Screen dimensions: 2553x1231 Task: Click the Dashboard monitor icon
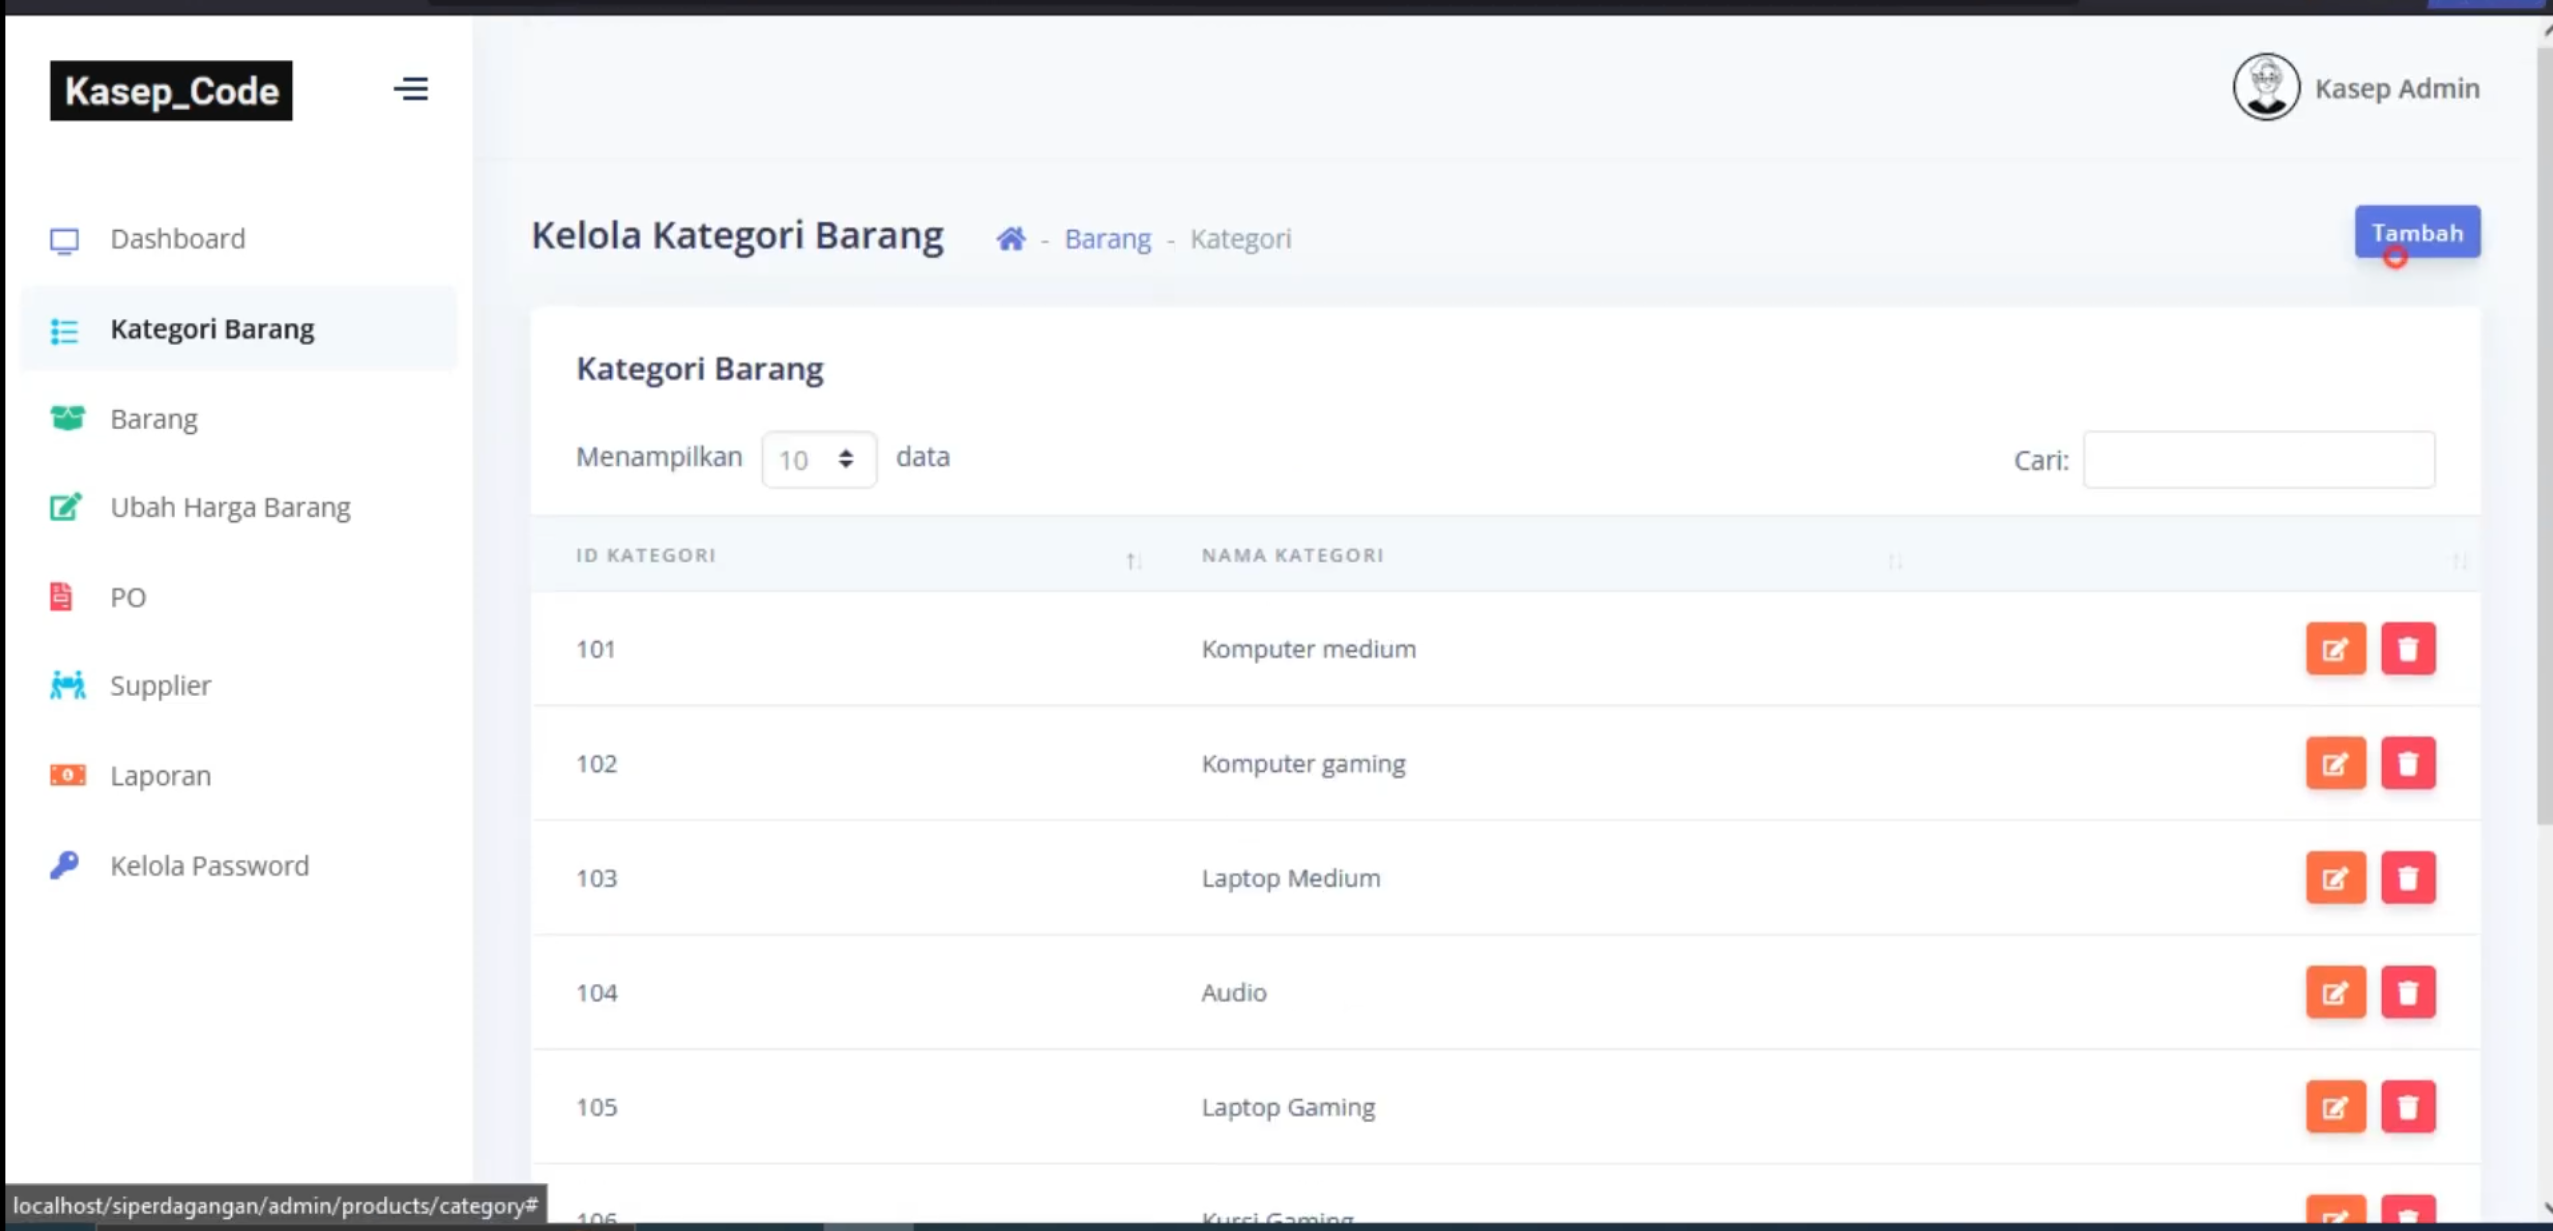click(65, 240)
